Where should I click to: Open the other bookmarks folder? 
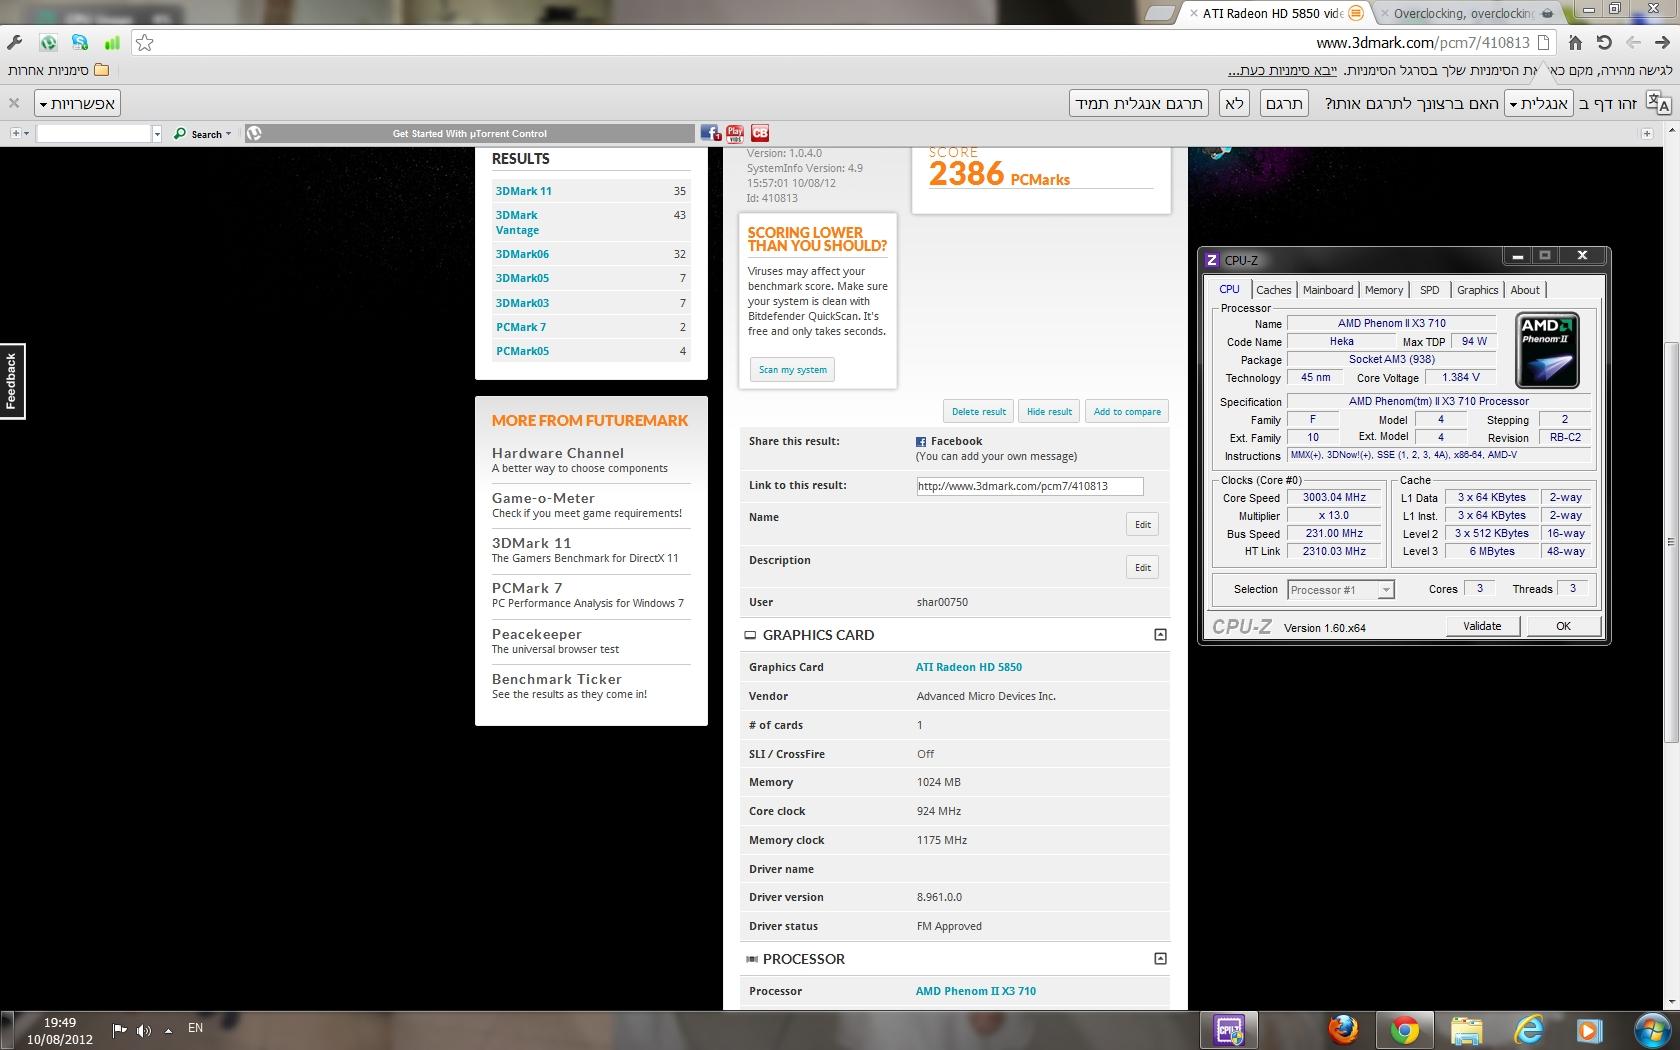59,70
